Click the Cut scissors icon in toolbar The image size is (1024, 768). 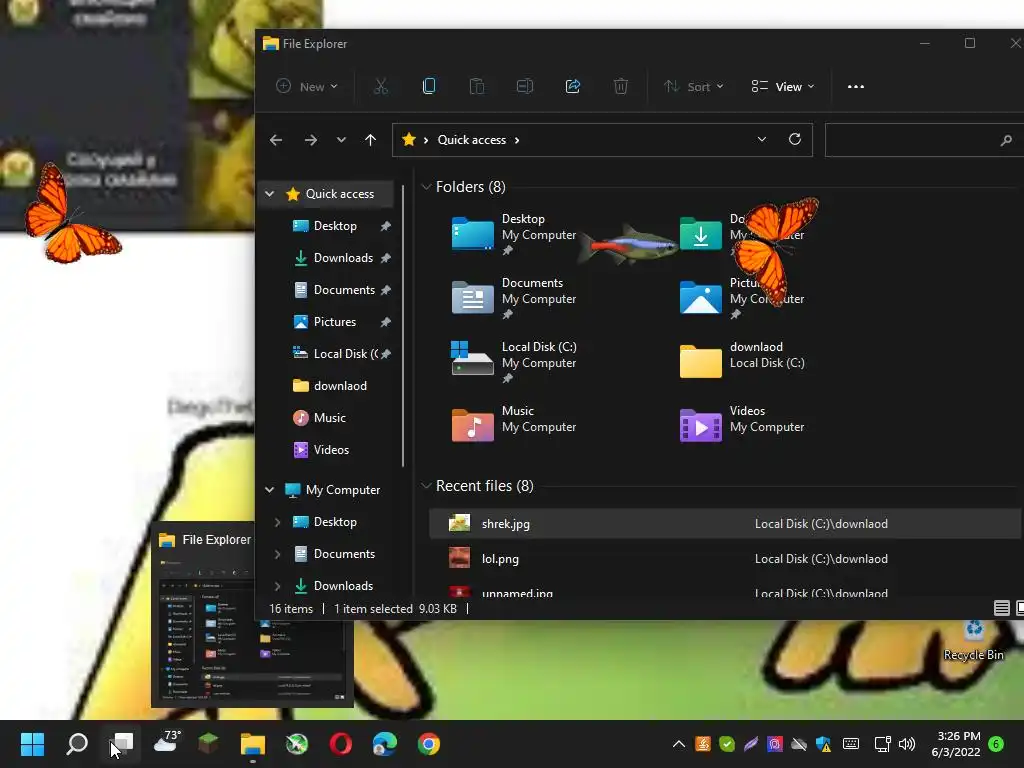[381, 86]
